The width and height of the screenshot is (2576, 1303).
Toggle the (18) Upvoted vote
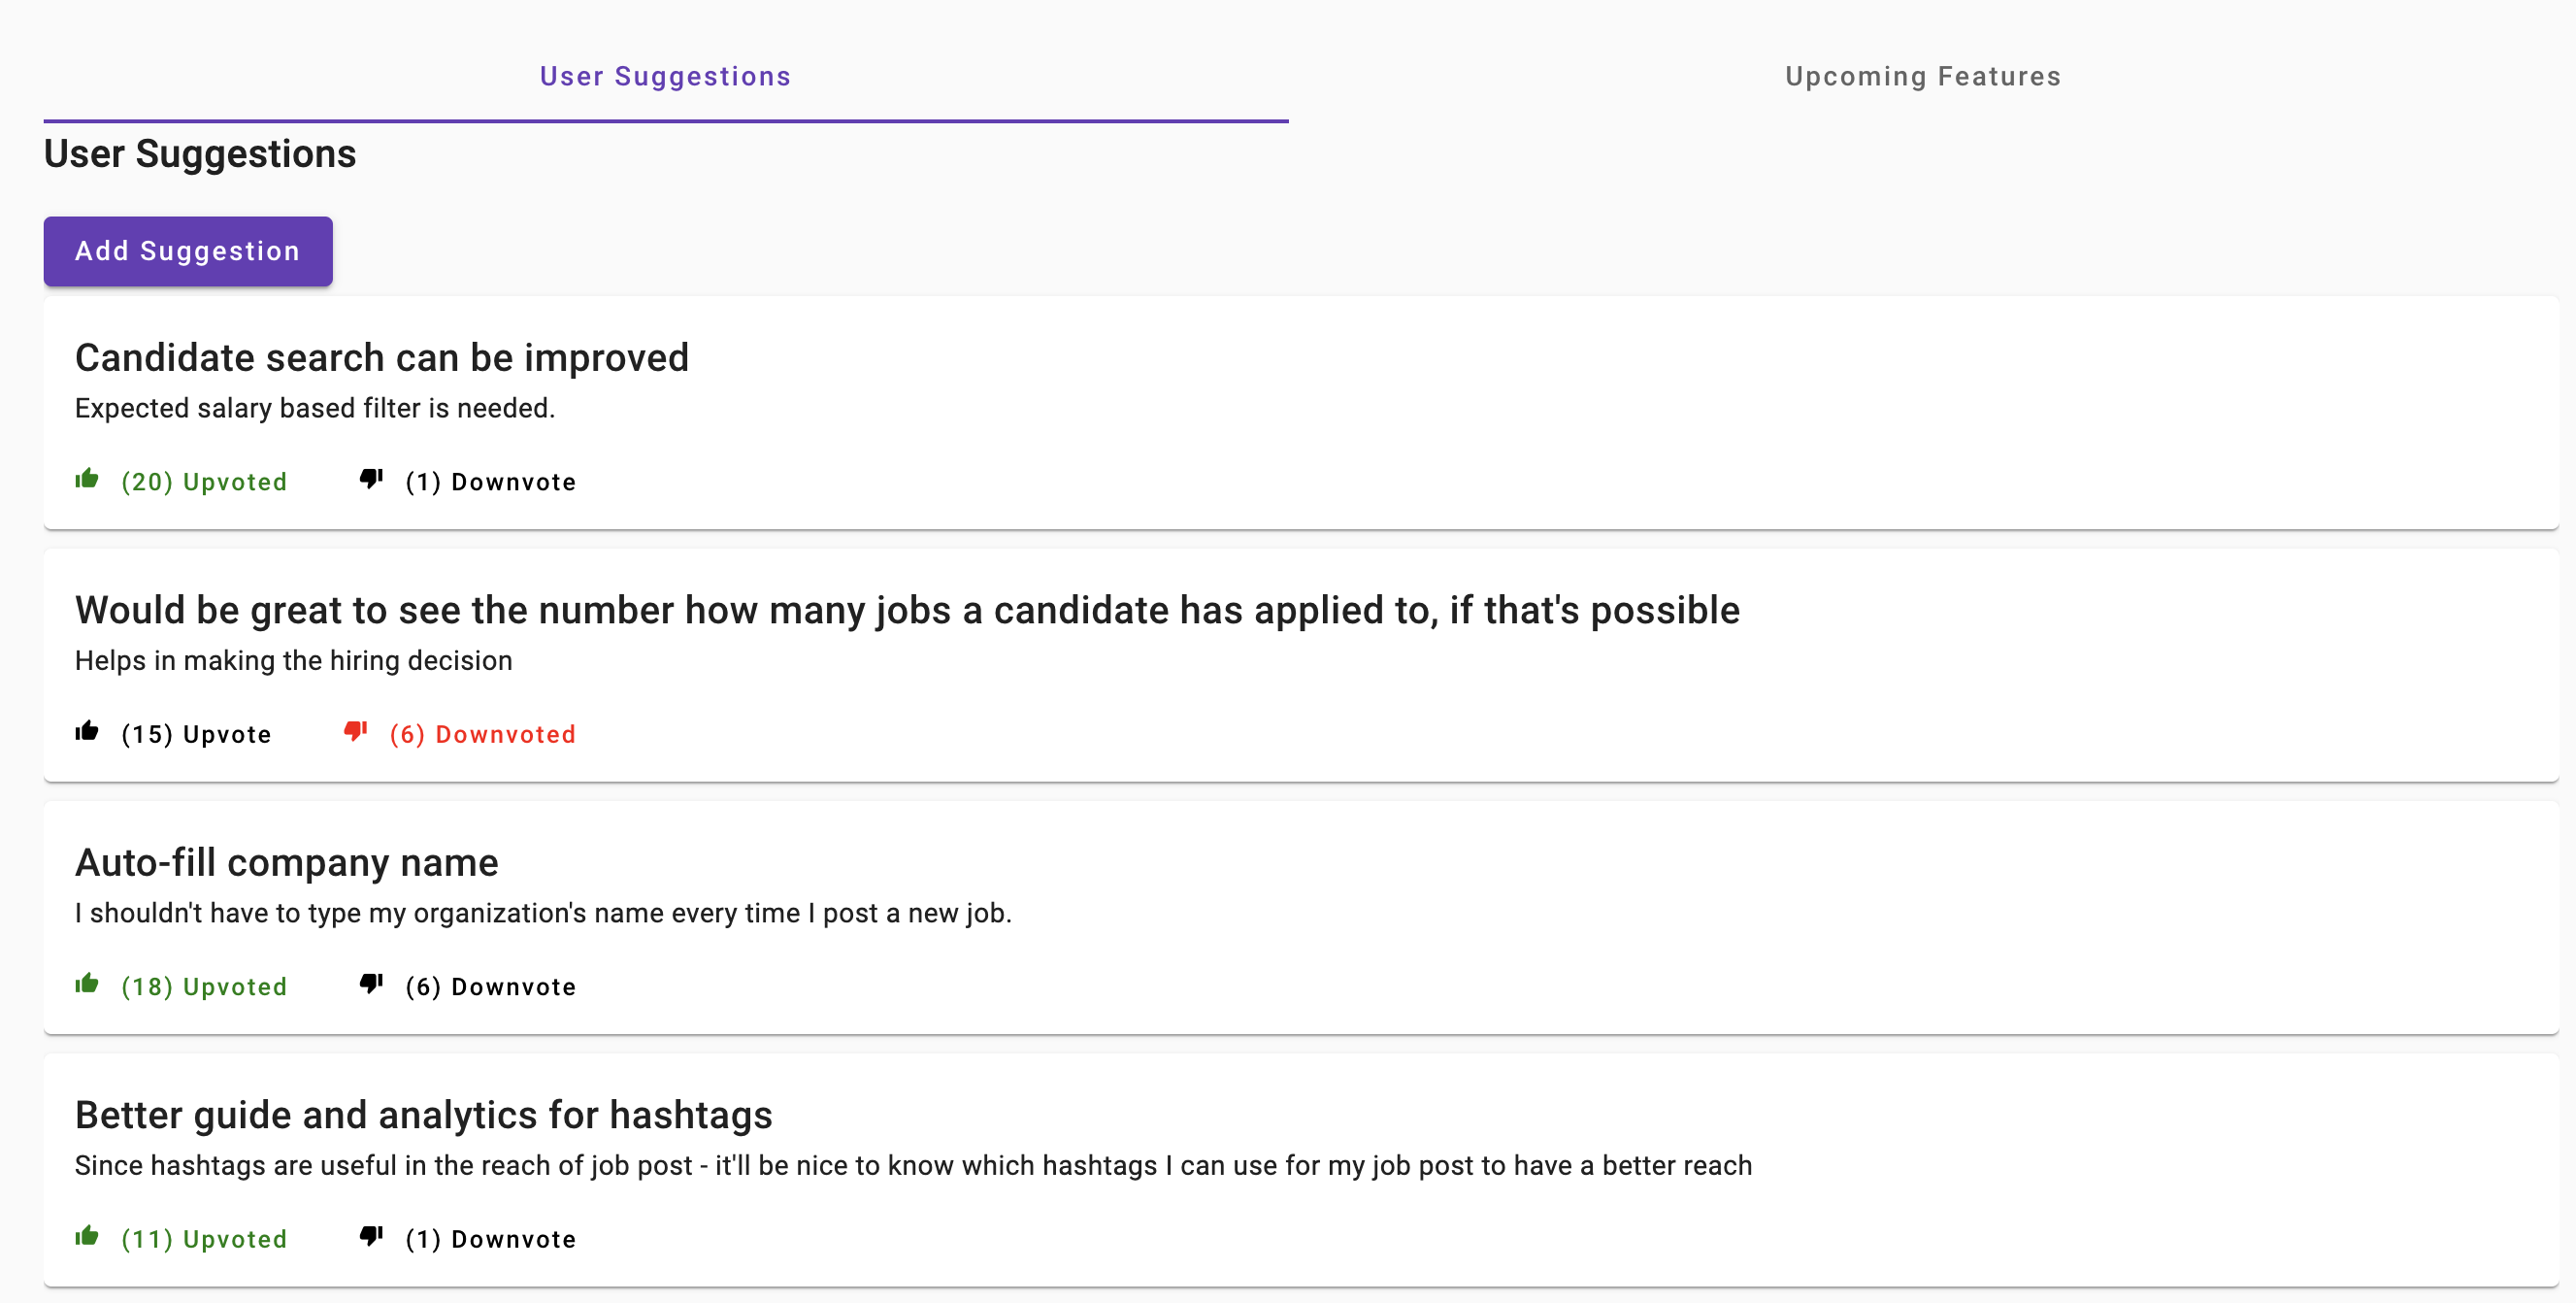[204, 987]
